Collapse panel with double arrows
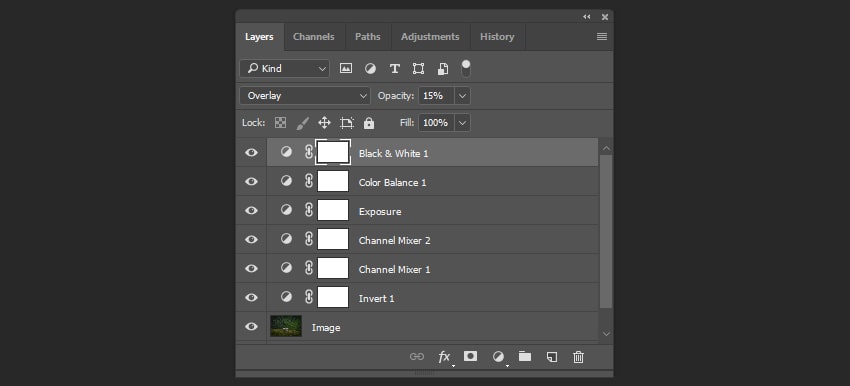The image size is (850, 386). pyautogui.click(x=587, y=17)
